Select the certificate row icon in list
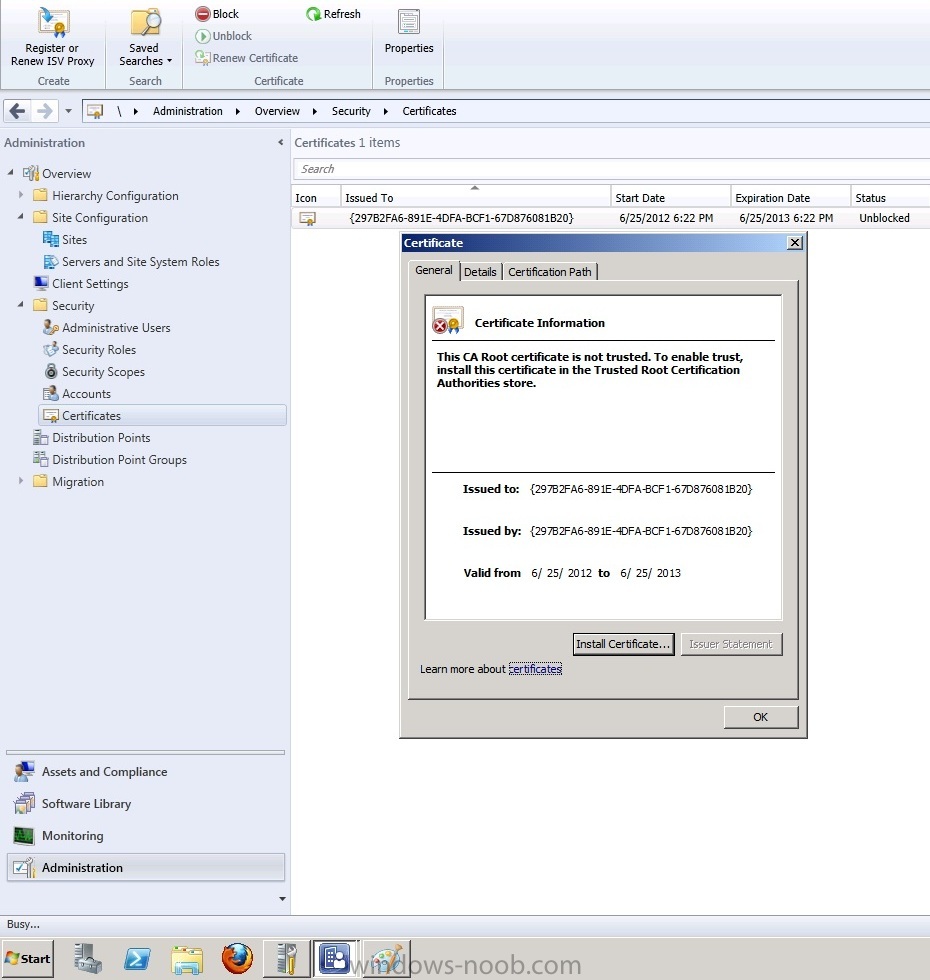The height and width of the screenshot is (980, 930). (308, 218)
